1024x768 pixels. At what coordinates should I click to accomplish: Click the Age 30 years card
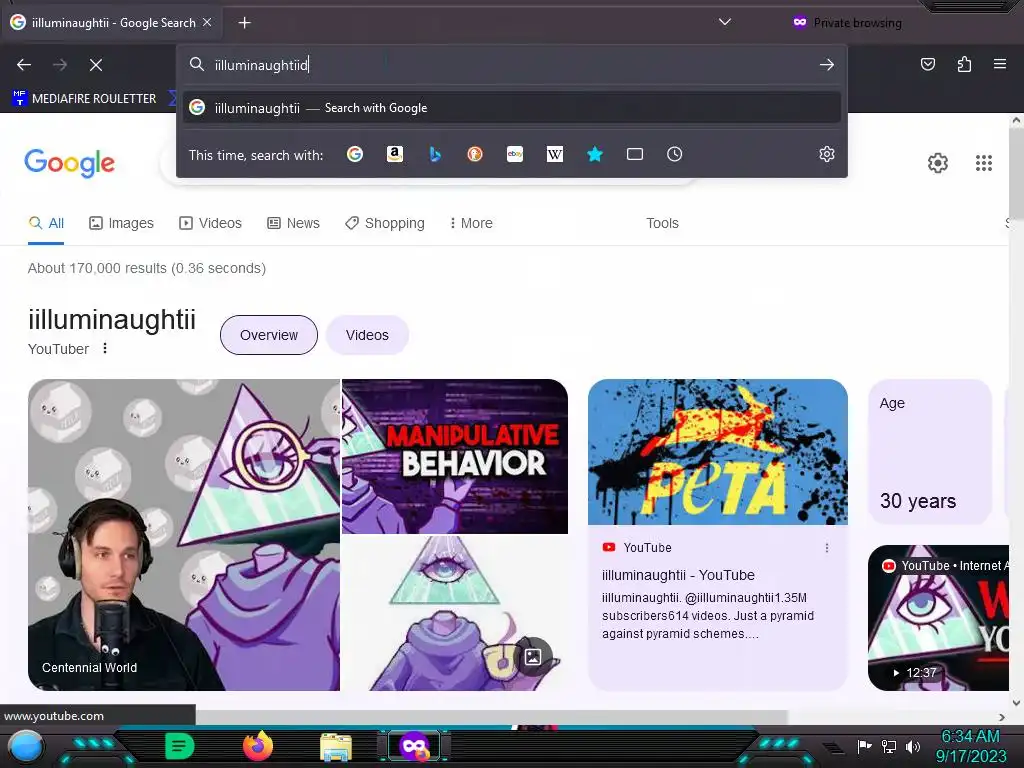930,452
